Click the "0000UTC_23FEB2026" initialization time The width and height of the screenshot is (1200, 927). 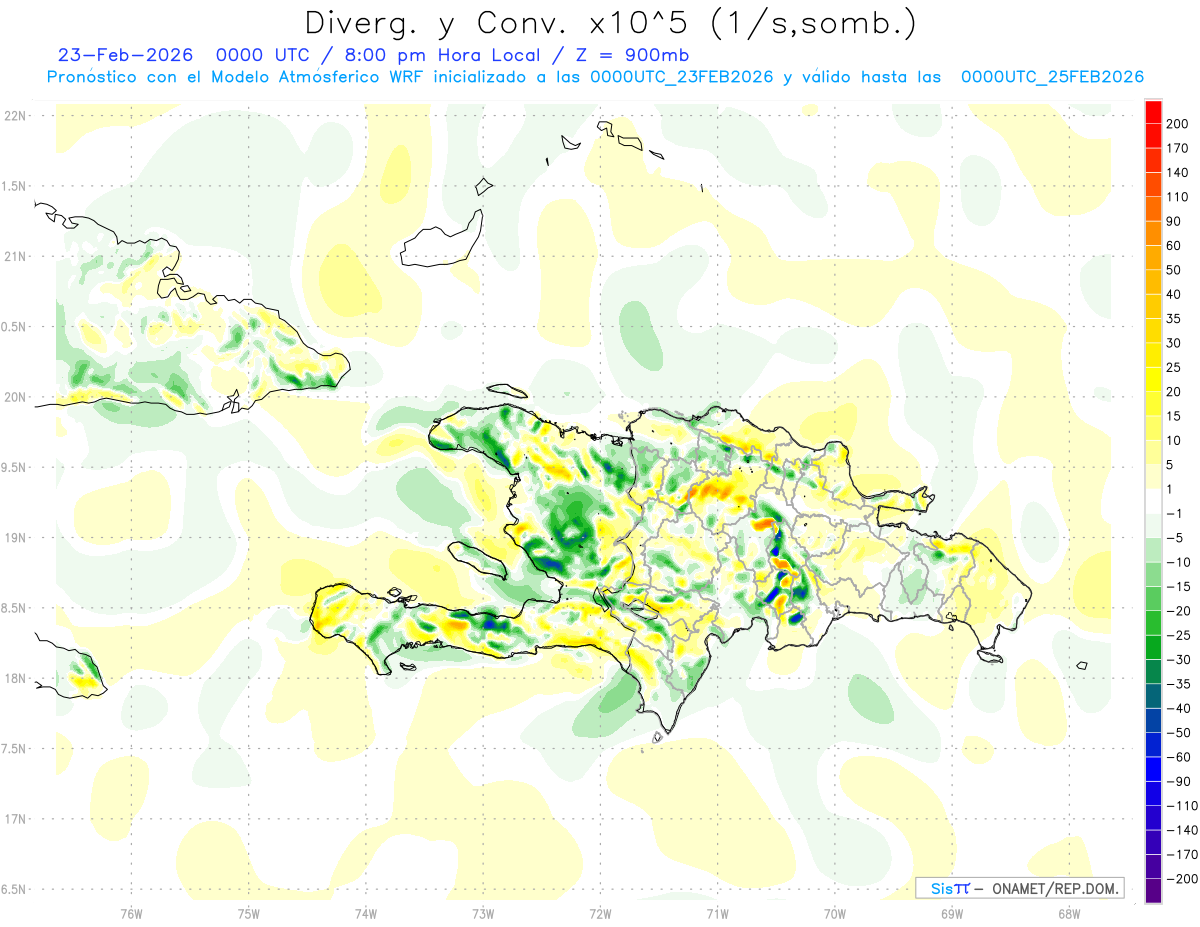[682, 77]
